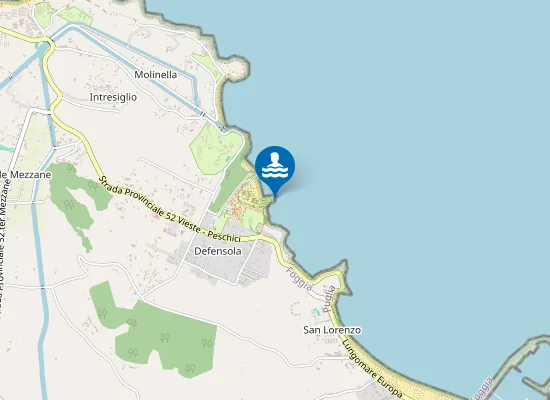Click Strada Provinciale 52 Vieste - Peschici label

click(x=170, y=209)
